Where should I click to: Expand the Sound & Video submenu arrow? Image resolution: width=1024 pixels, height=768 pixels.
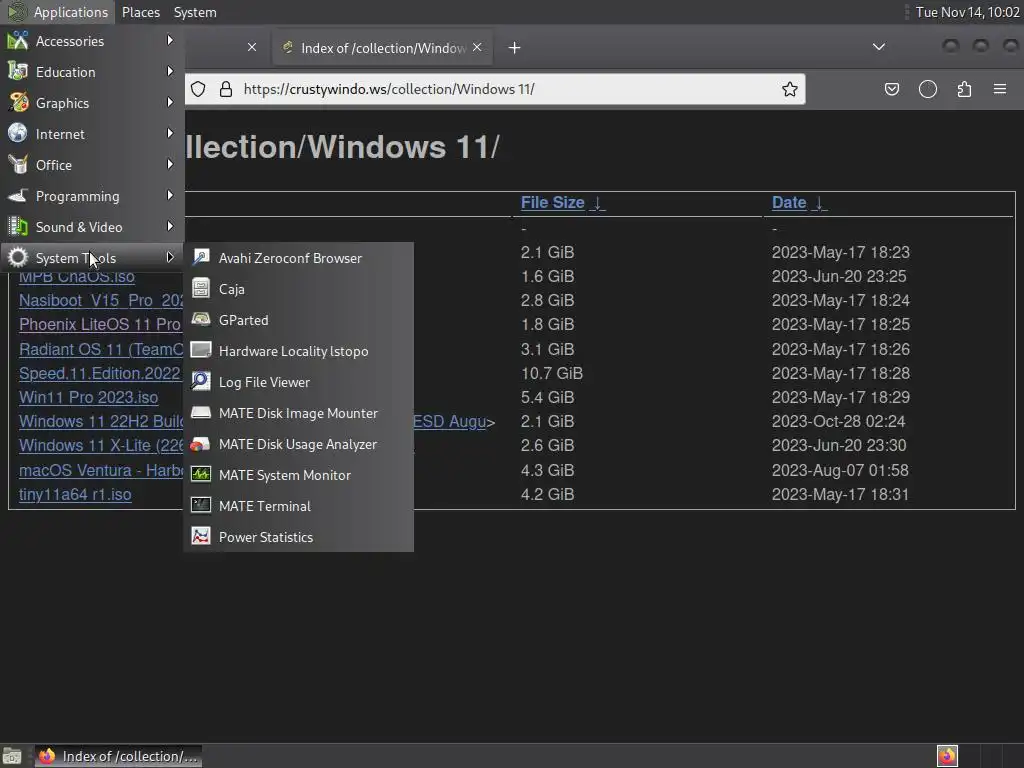[x=170, y=227]
